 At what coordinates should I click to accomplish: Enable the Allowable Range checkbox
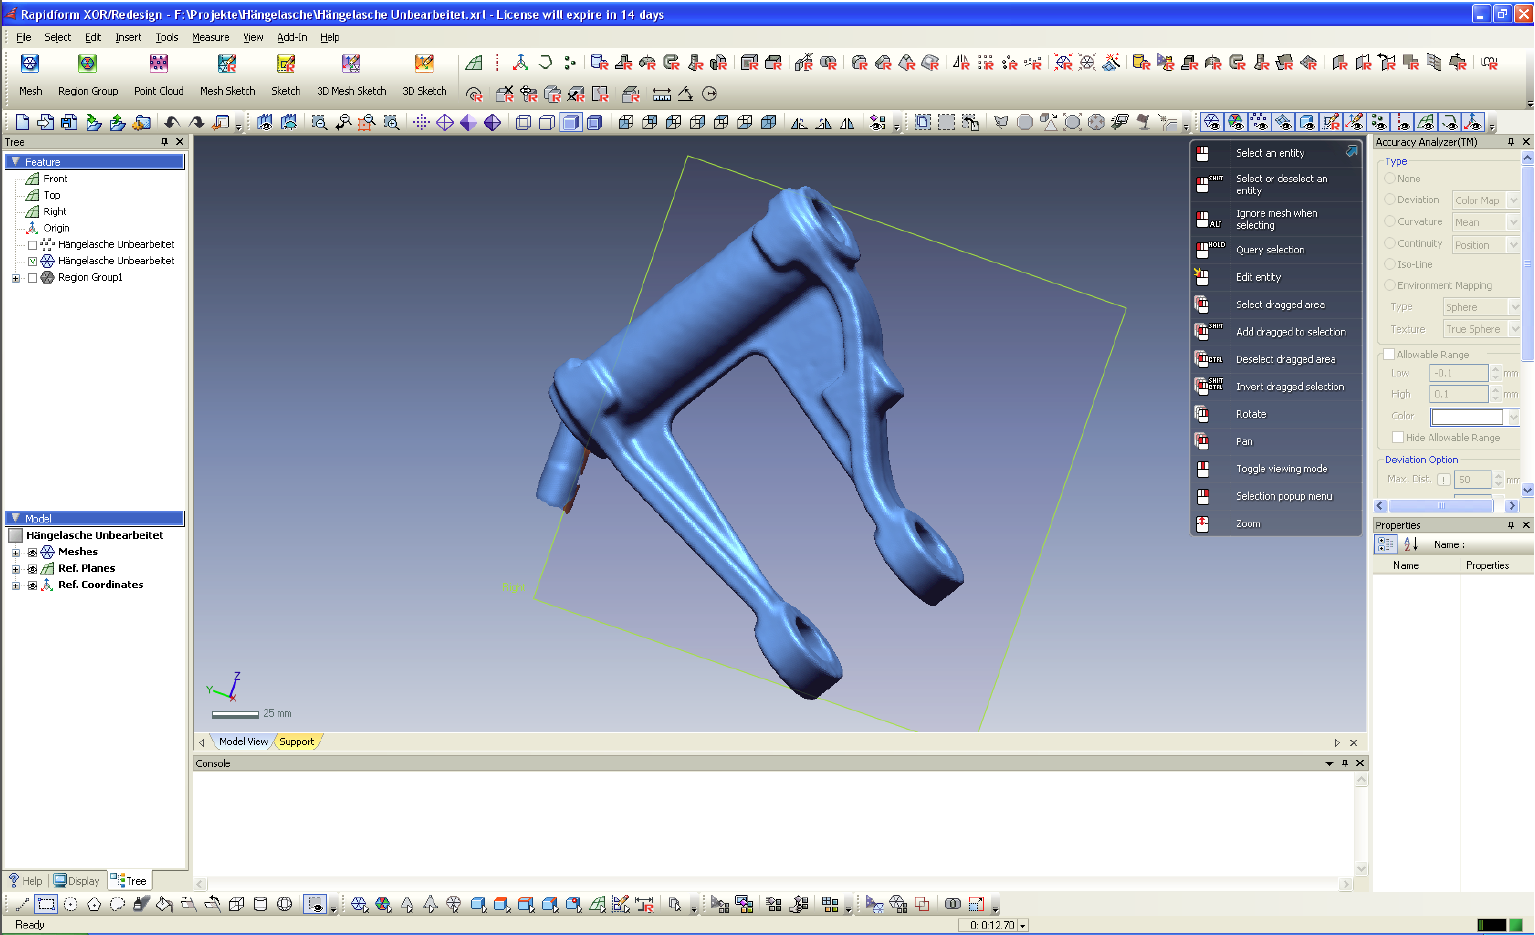pos(1389,354)
